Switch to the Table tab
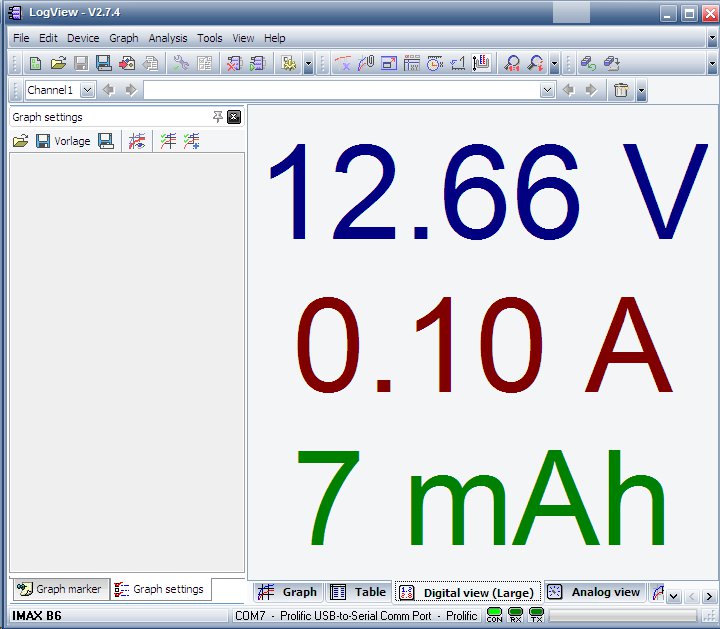This screenshot has width=720, height=629. tap(358, 592)
